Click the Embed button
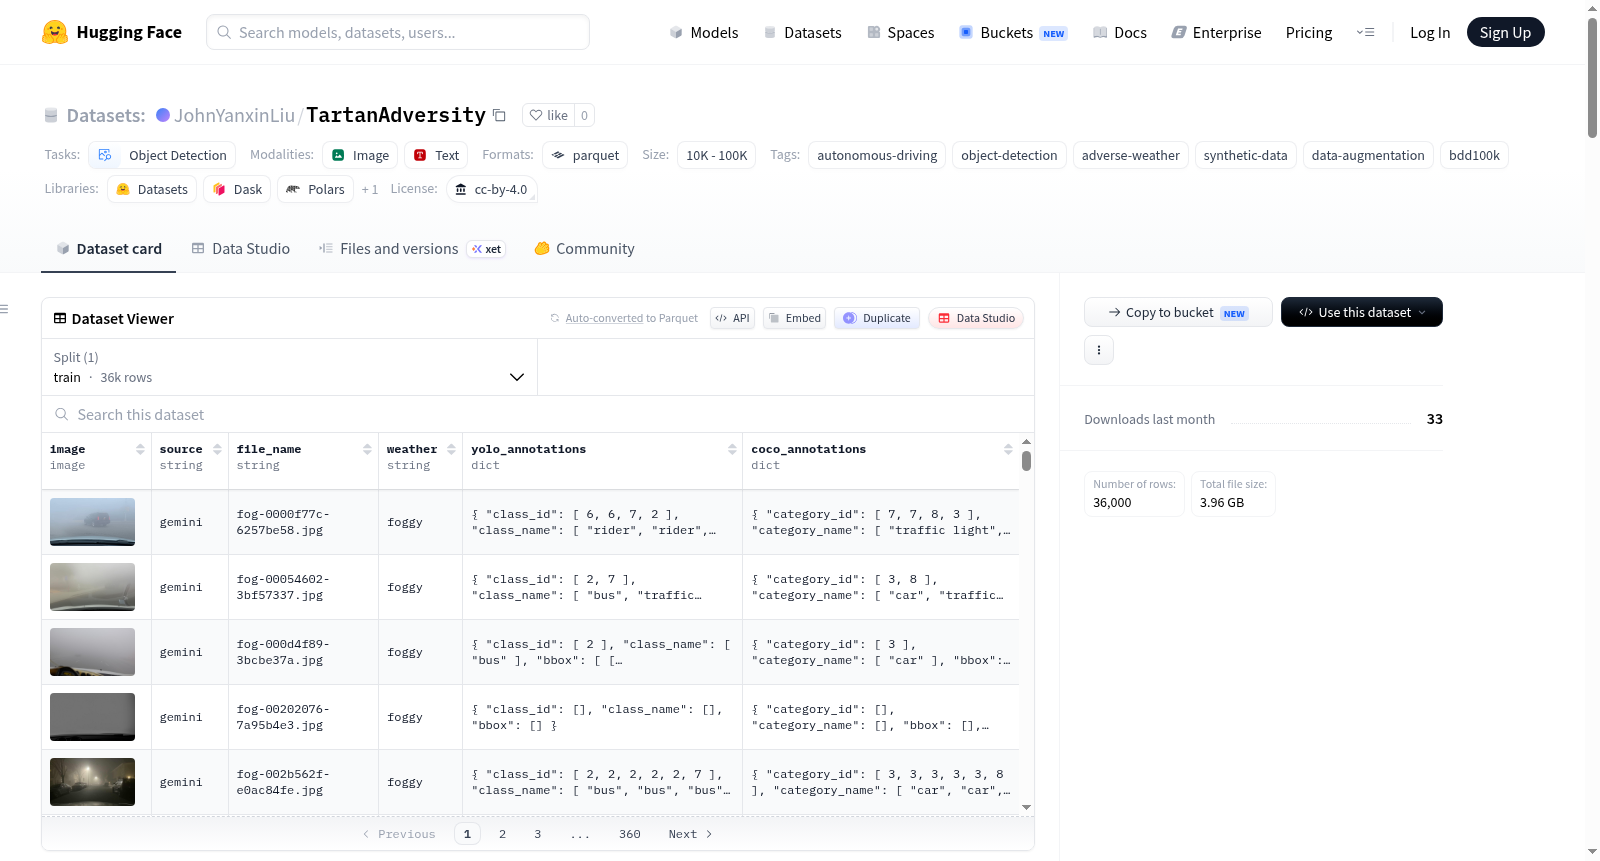Viewport: 1600px width, 861px height. tap(794, 318)
